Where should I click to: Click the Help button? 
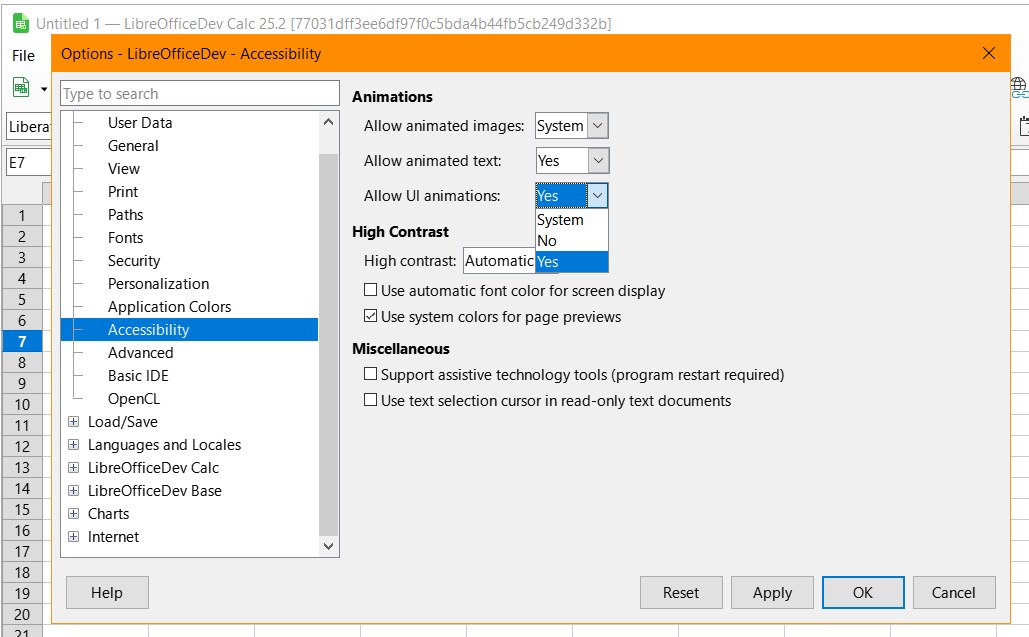pyautogui.click(x=107, y=592)
